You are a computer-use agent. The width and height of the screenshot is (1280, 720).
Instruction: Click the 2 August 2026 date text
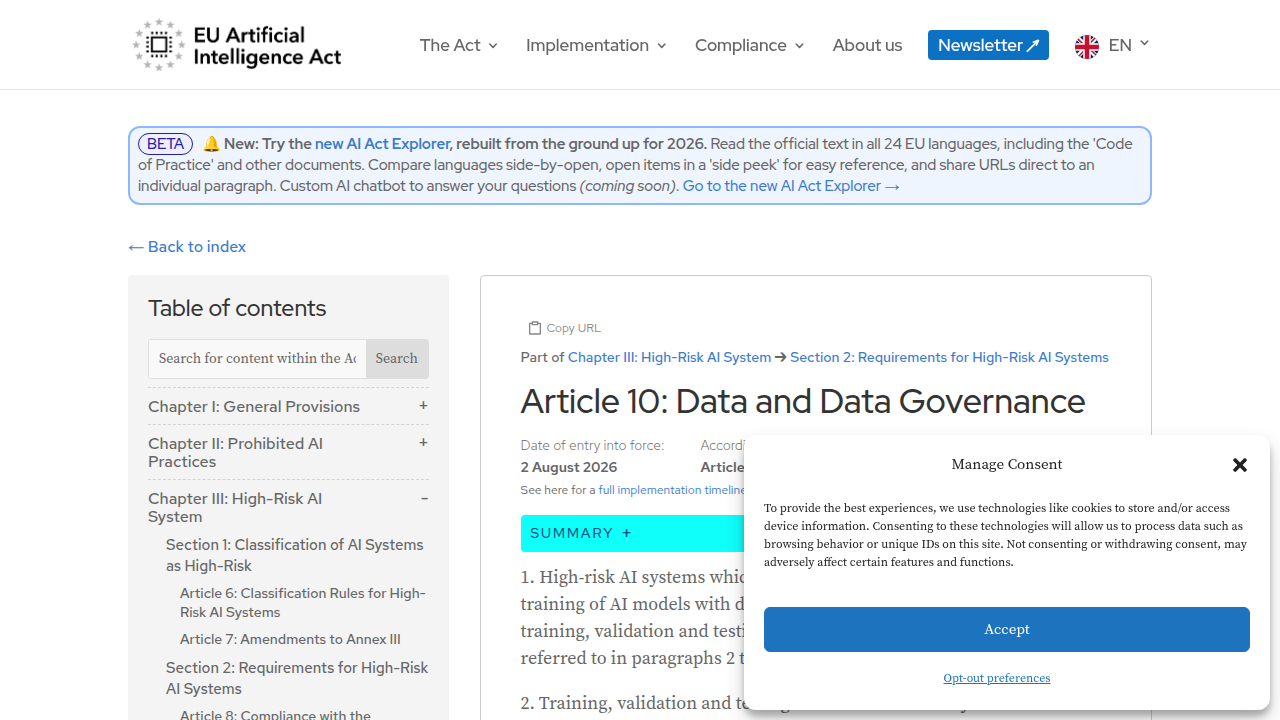coord(569,467)
